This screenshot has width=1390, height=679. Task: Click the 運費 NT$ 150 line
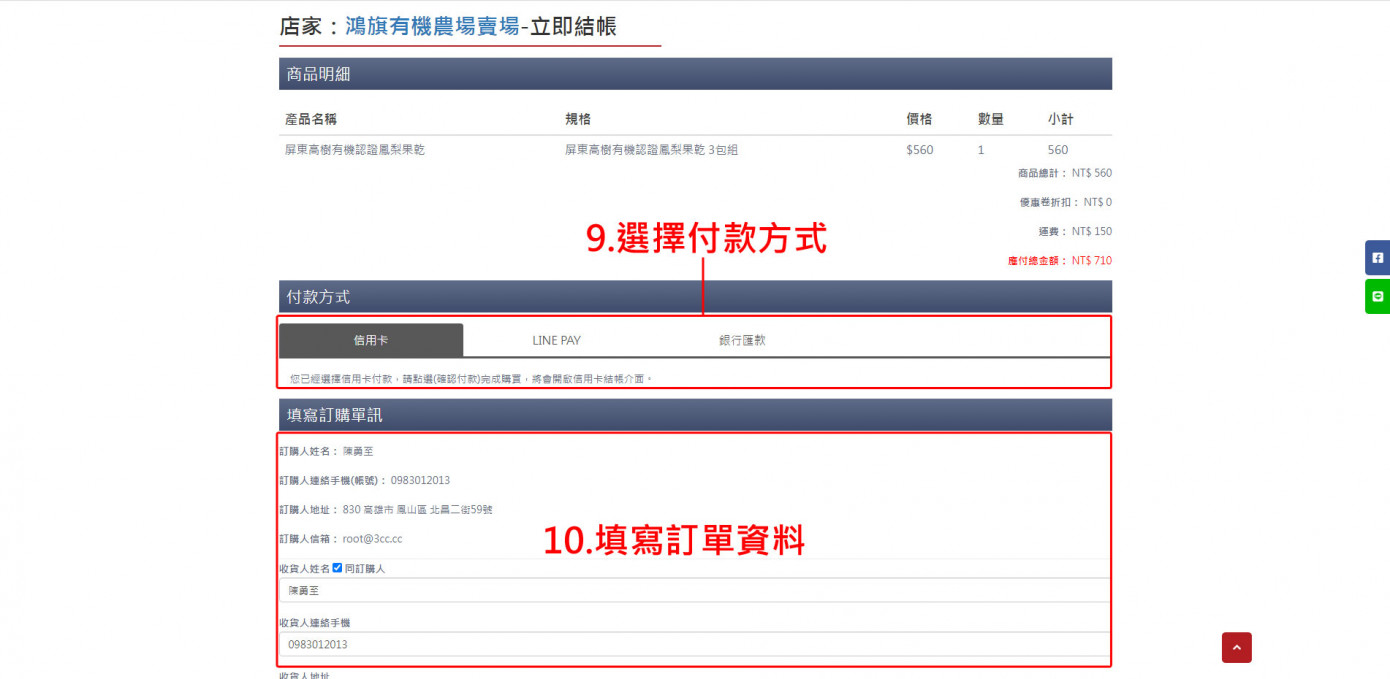click(x=1075, y=232)
